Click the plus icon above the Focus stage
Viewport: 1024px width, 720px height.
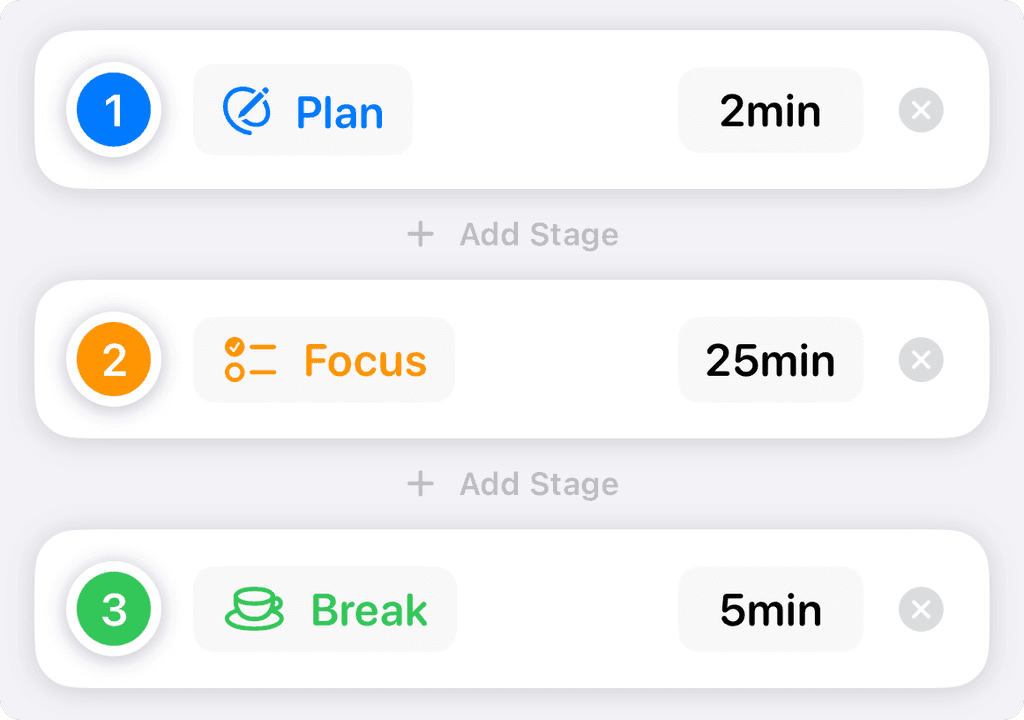(420, 235)
